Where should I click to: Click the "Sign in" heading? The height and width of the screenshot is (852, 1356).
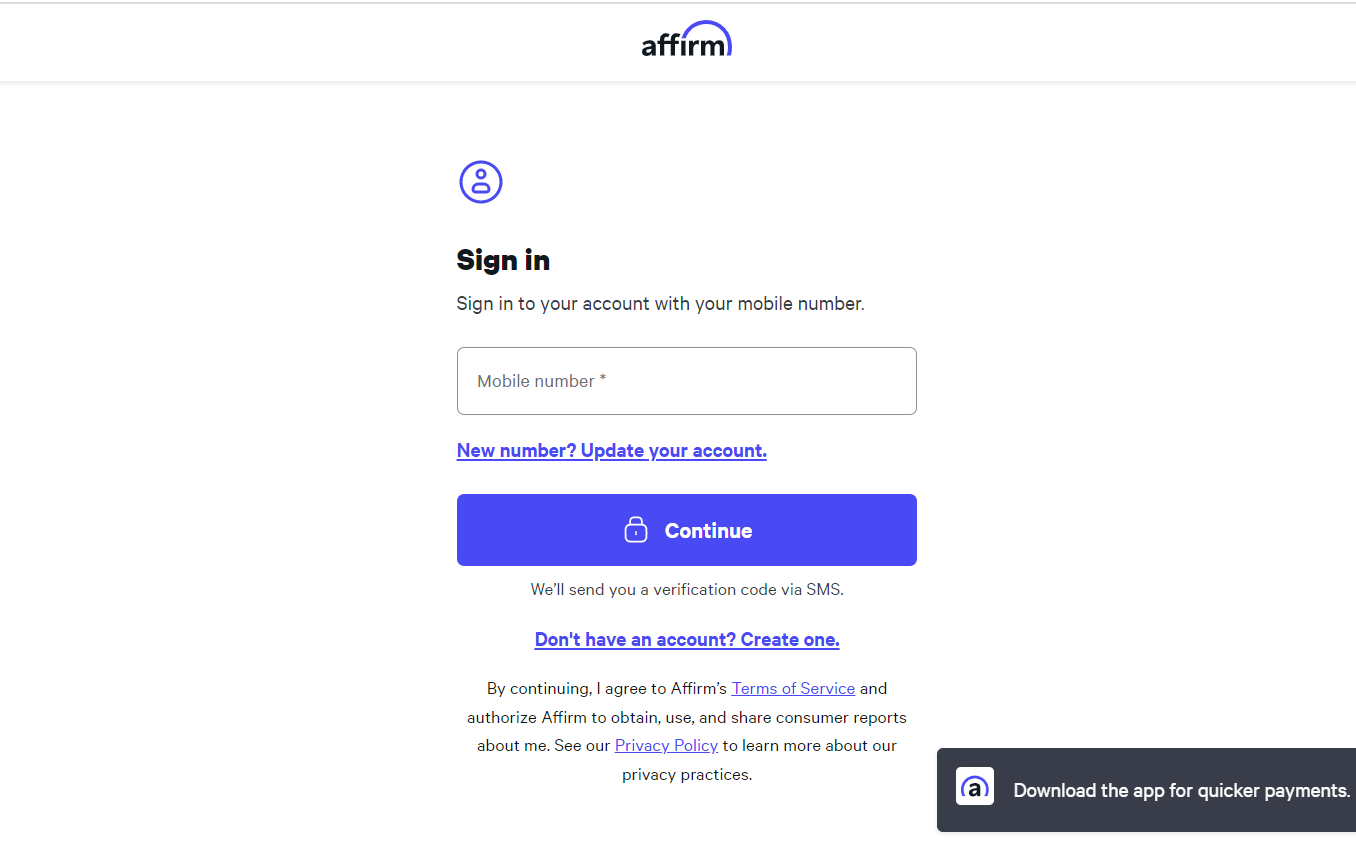point(503,261)
